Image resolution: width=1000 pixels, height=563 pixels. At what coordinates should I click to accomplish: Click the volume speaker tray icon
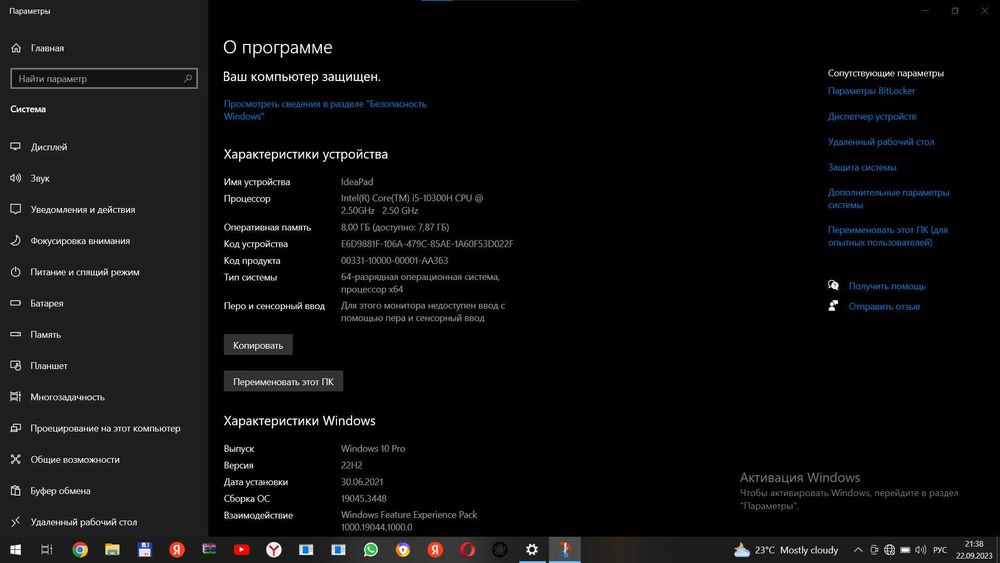pos(920,550)
